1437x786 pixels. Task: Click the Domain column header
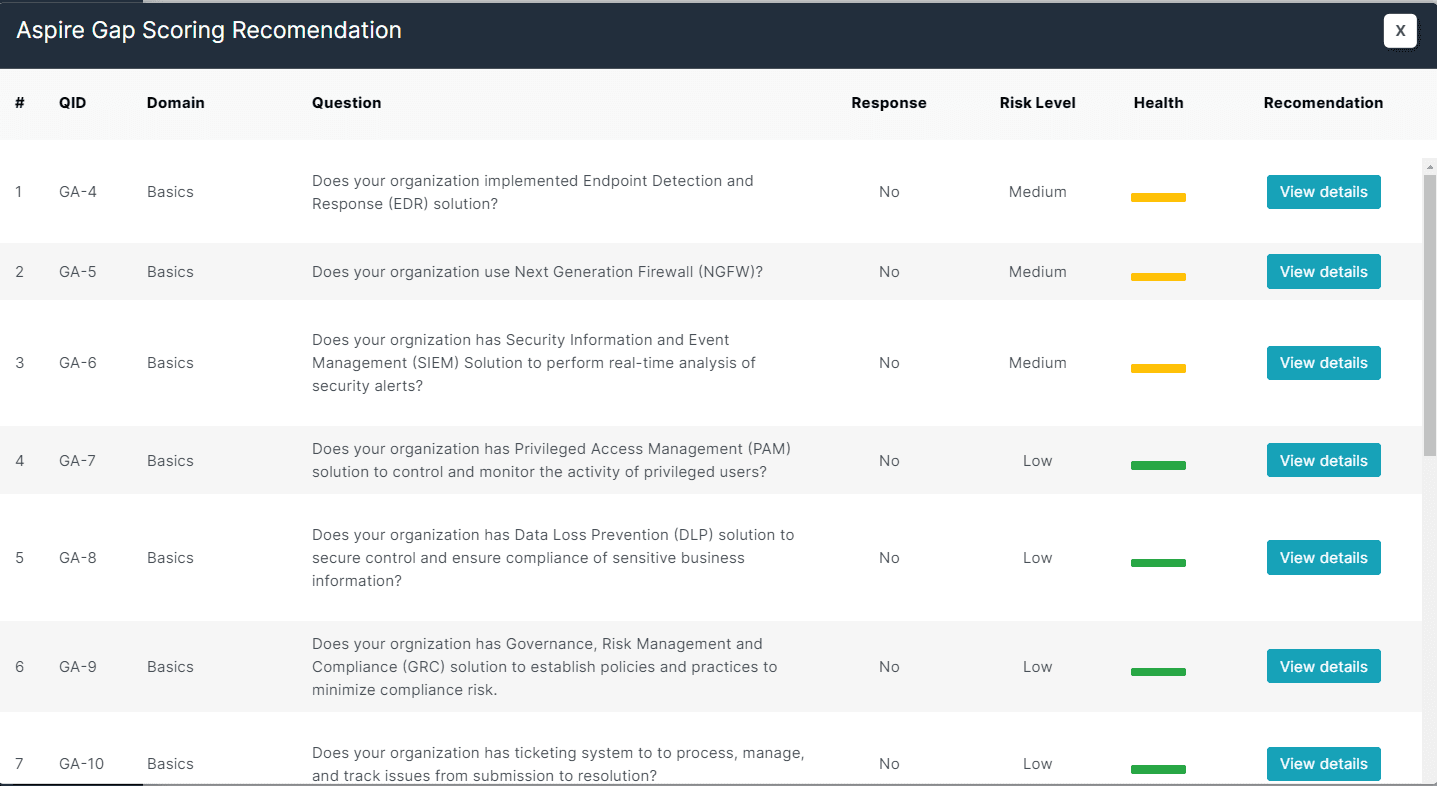pos(175,103)
